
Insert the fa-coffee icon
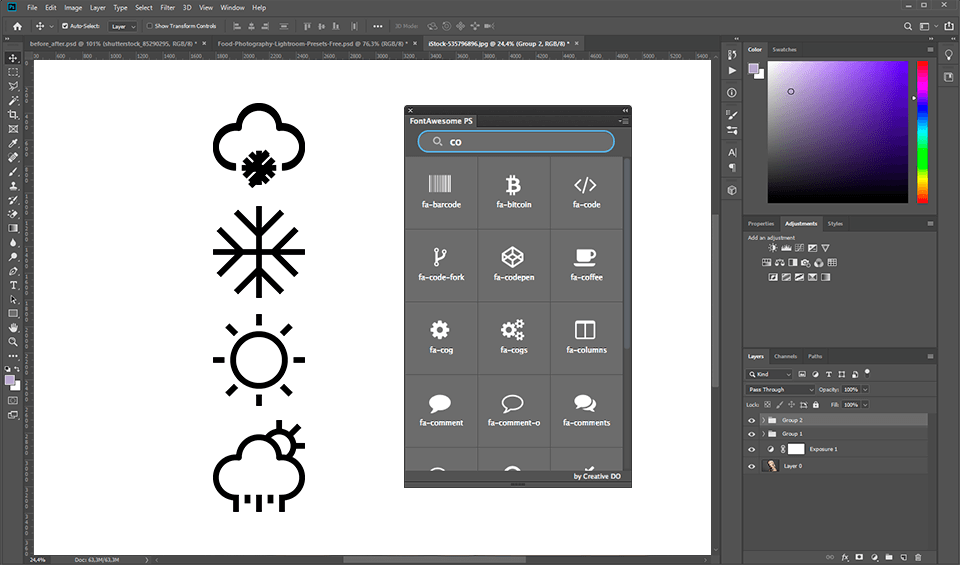pos(586,265)
